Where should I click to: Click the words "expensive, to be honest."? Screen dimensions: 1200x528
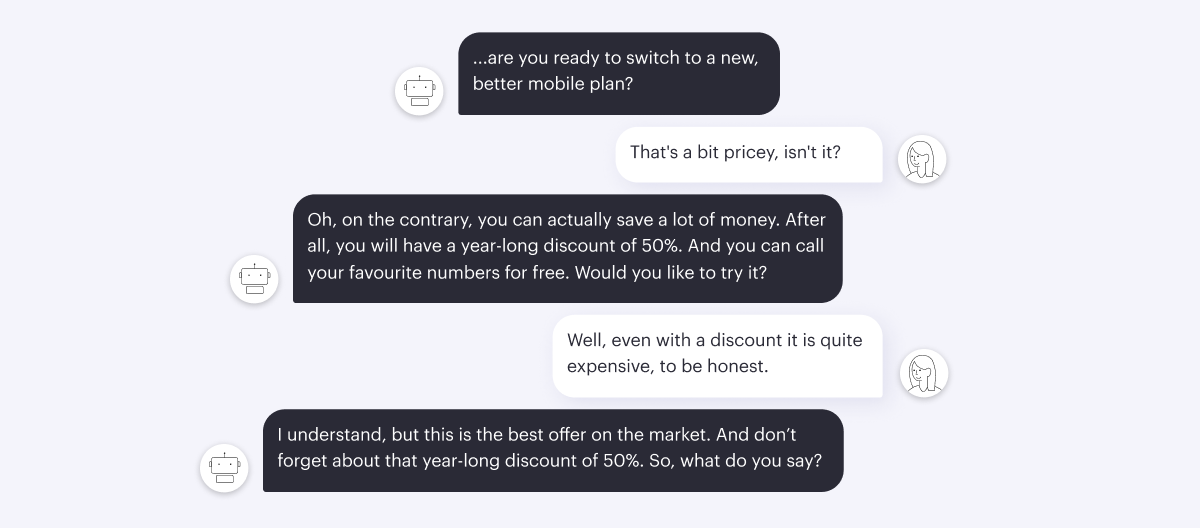667,366
